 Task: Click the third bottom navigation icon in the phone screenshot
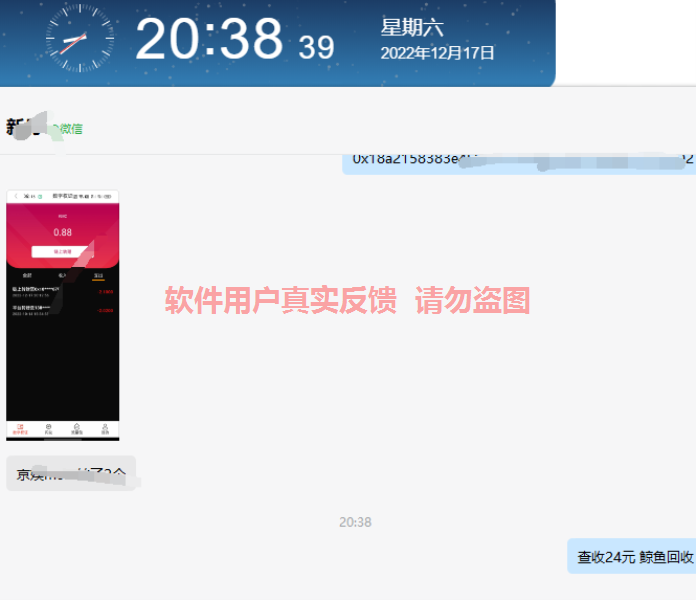click(77, 429)
